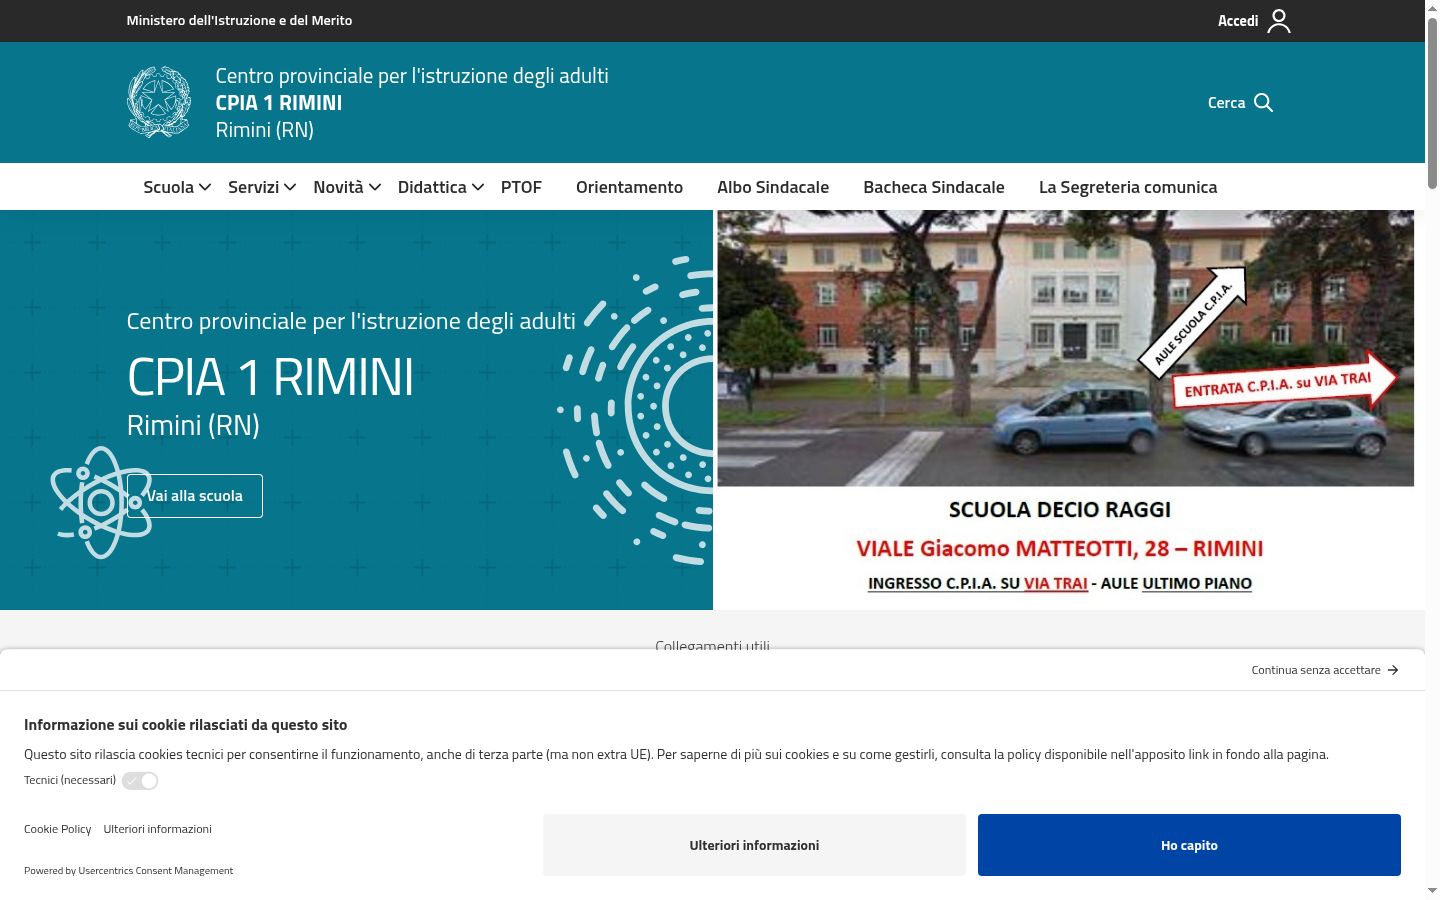
Task: Expand the Scuola menu chevron
Action: click(205, 187)
